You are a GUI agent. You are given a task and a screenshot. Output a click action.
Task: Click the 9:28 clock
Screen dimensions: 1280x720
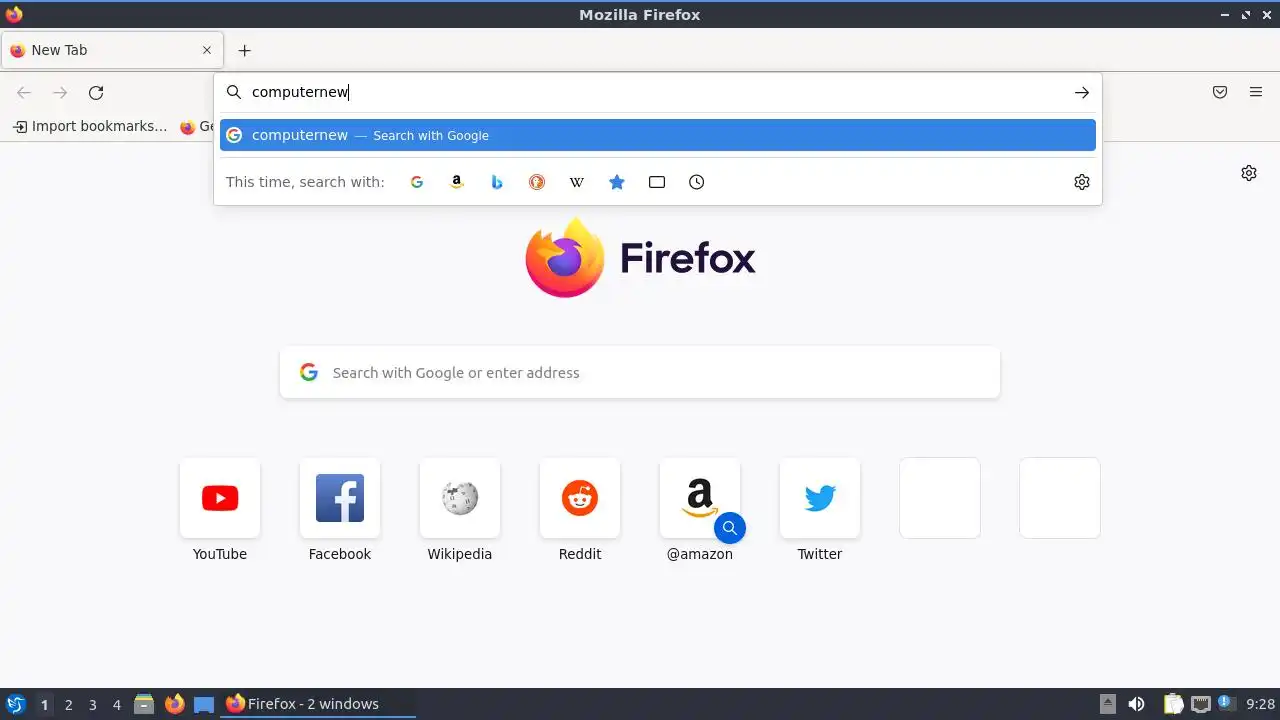click(x=1260, y=704)
